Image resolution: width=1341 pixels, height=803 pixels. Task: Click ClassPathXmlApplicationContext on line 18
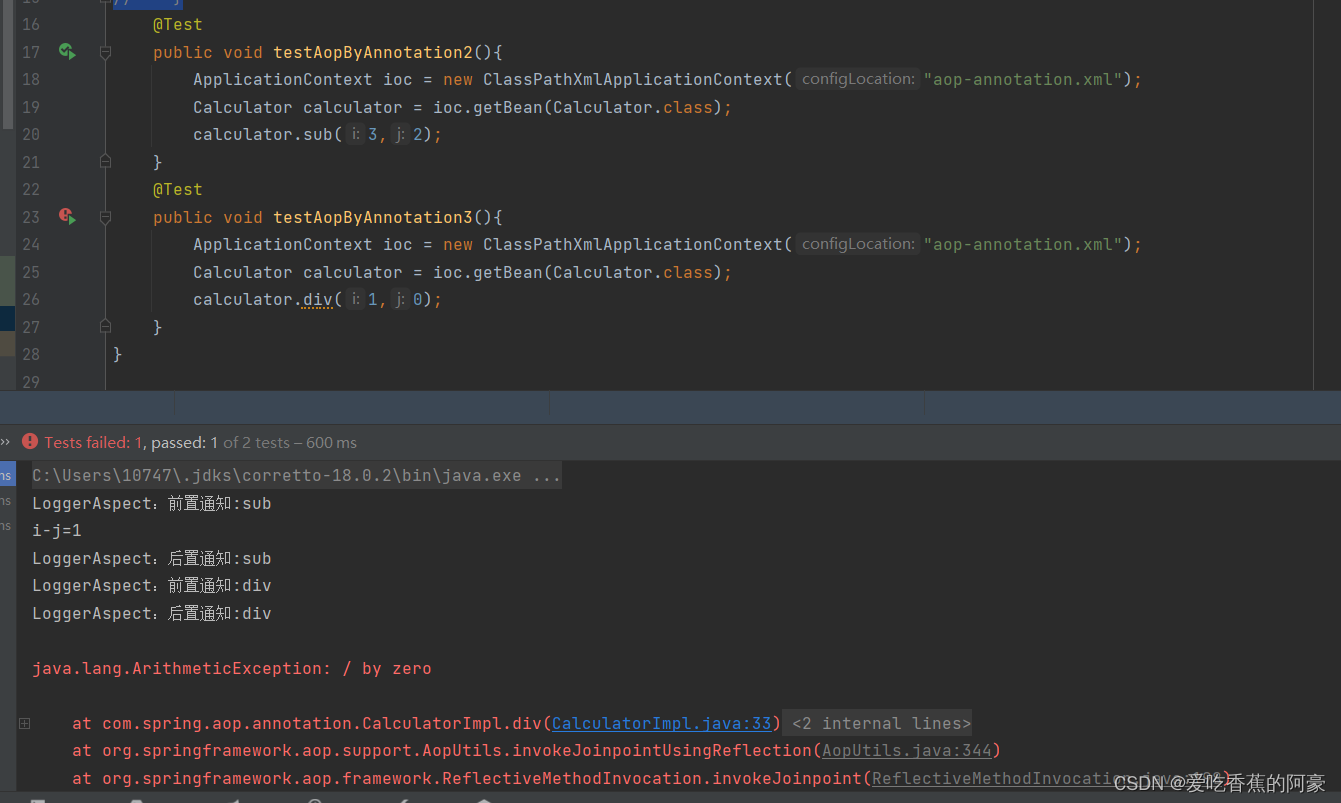632,79
